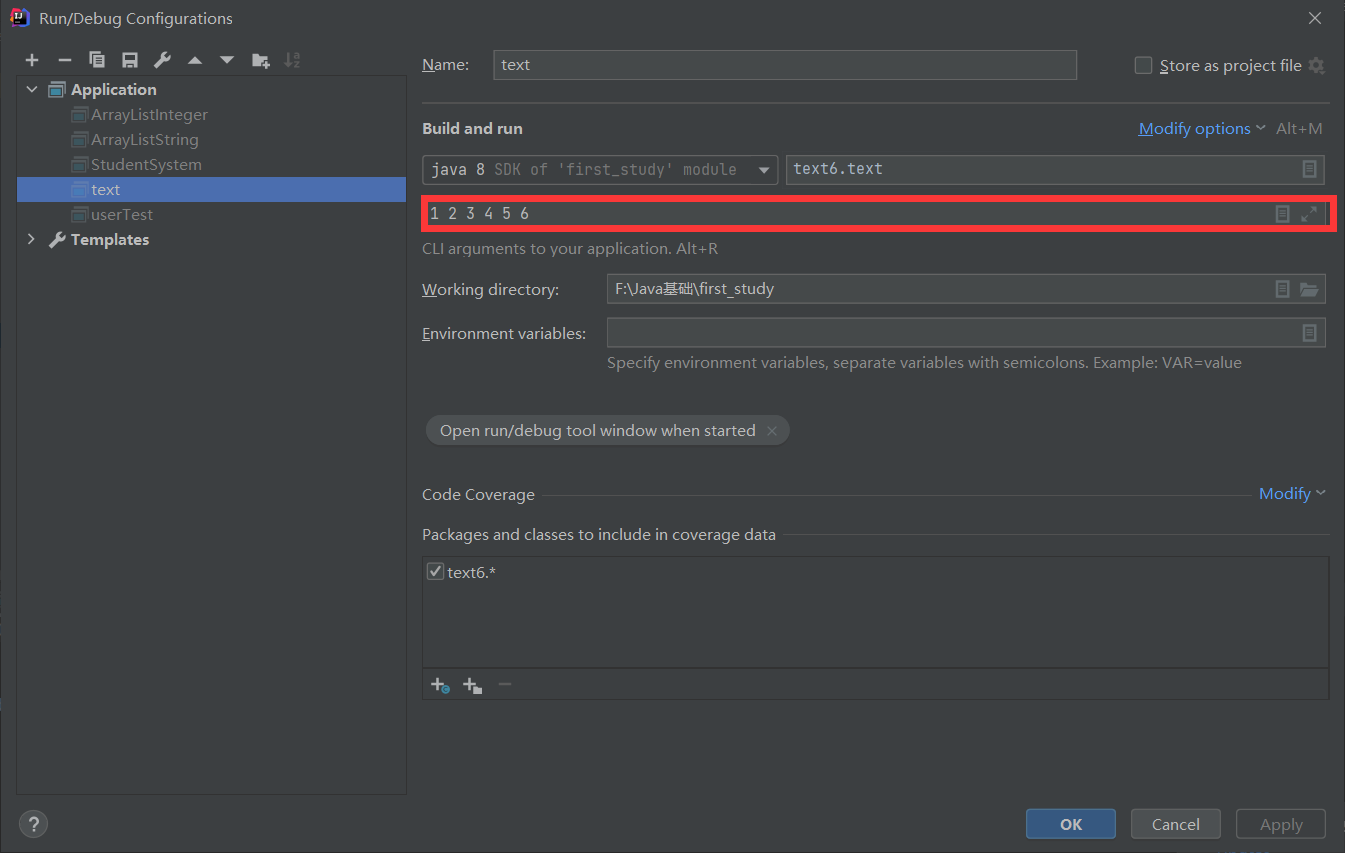Collapse the Application node

(32, 89)
